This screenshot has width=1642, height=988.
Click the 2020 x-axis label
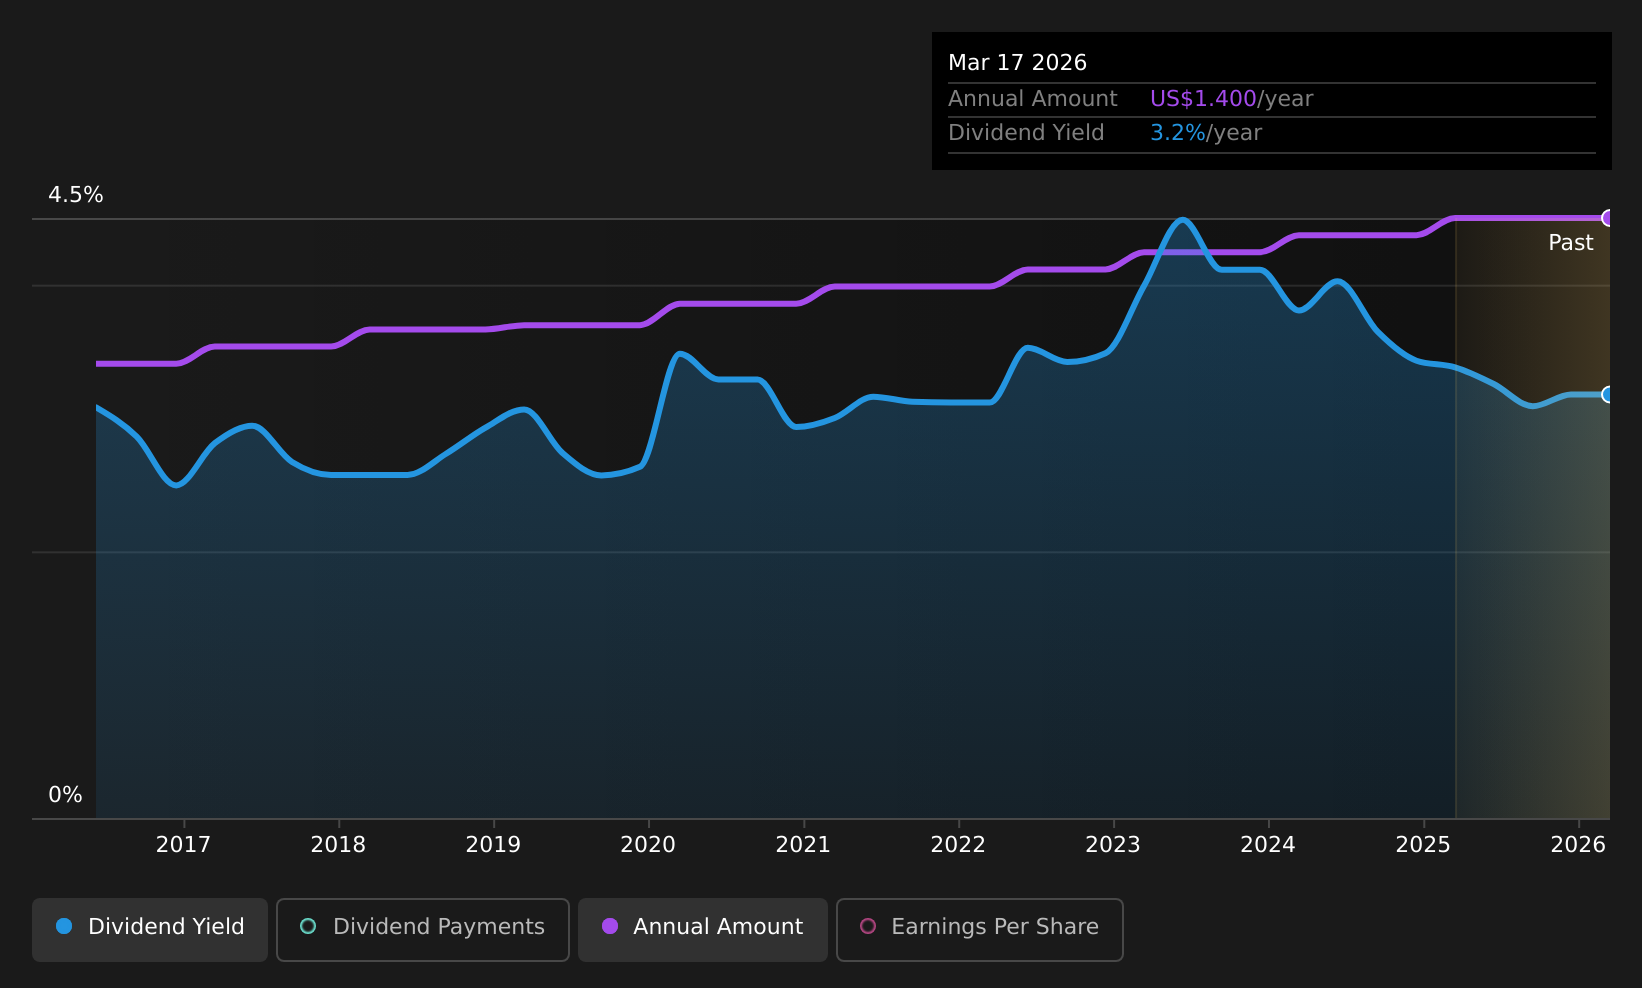pyautogui.click(x=648, y=845)
